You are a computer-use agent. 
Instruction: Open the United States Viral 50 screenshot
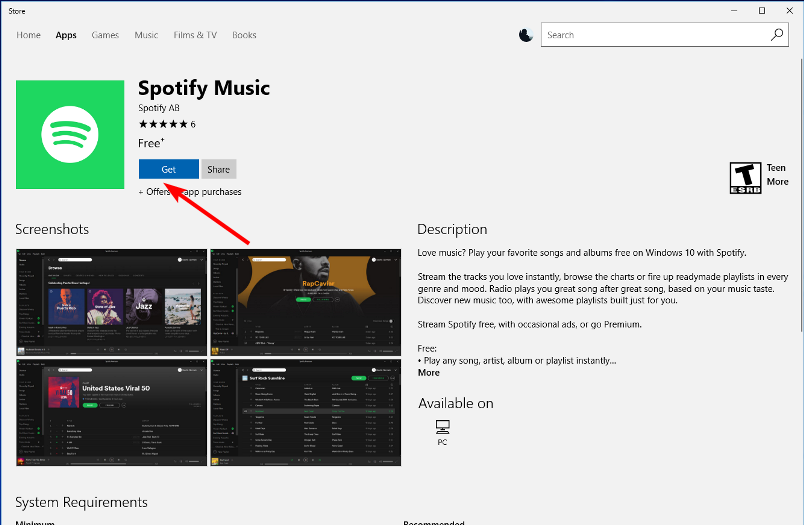click(x=111, y=412)
